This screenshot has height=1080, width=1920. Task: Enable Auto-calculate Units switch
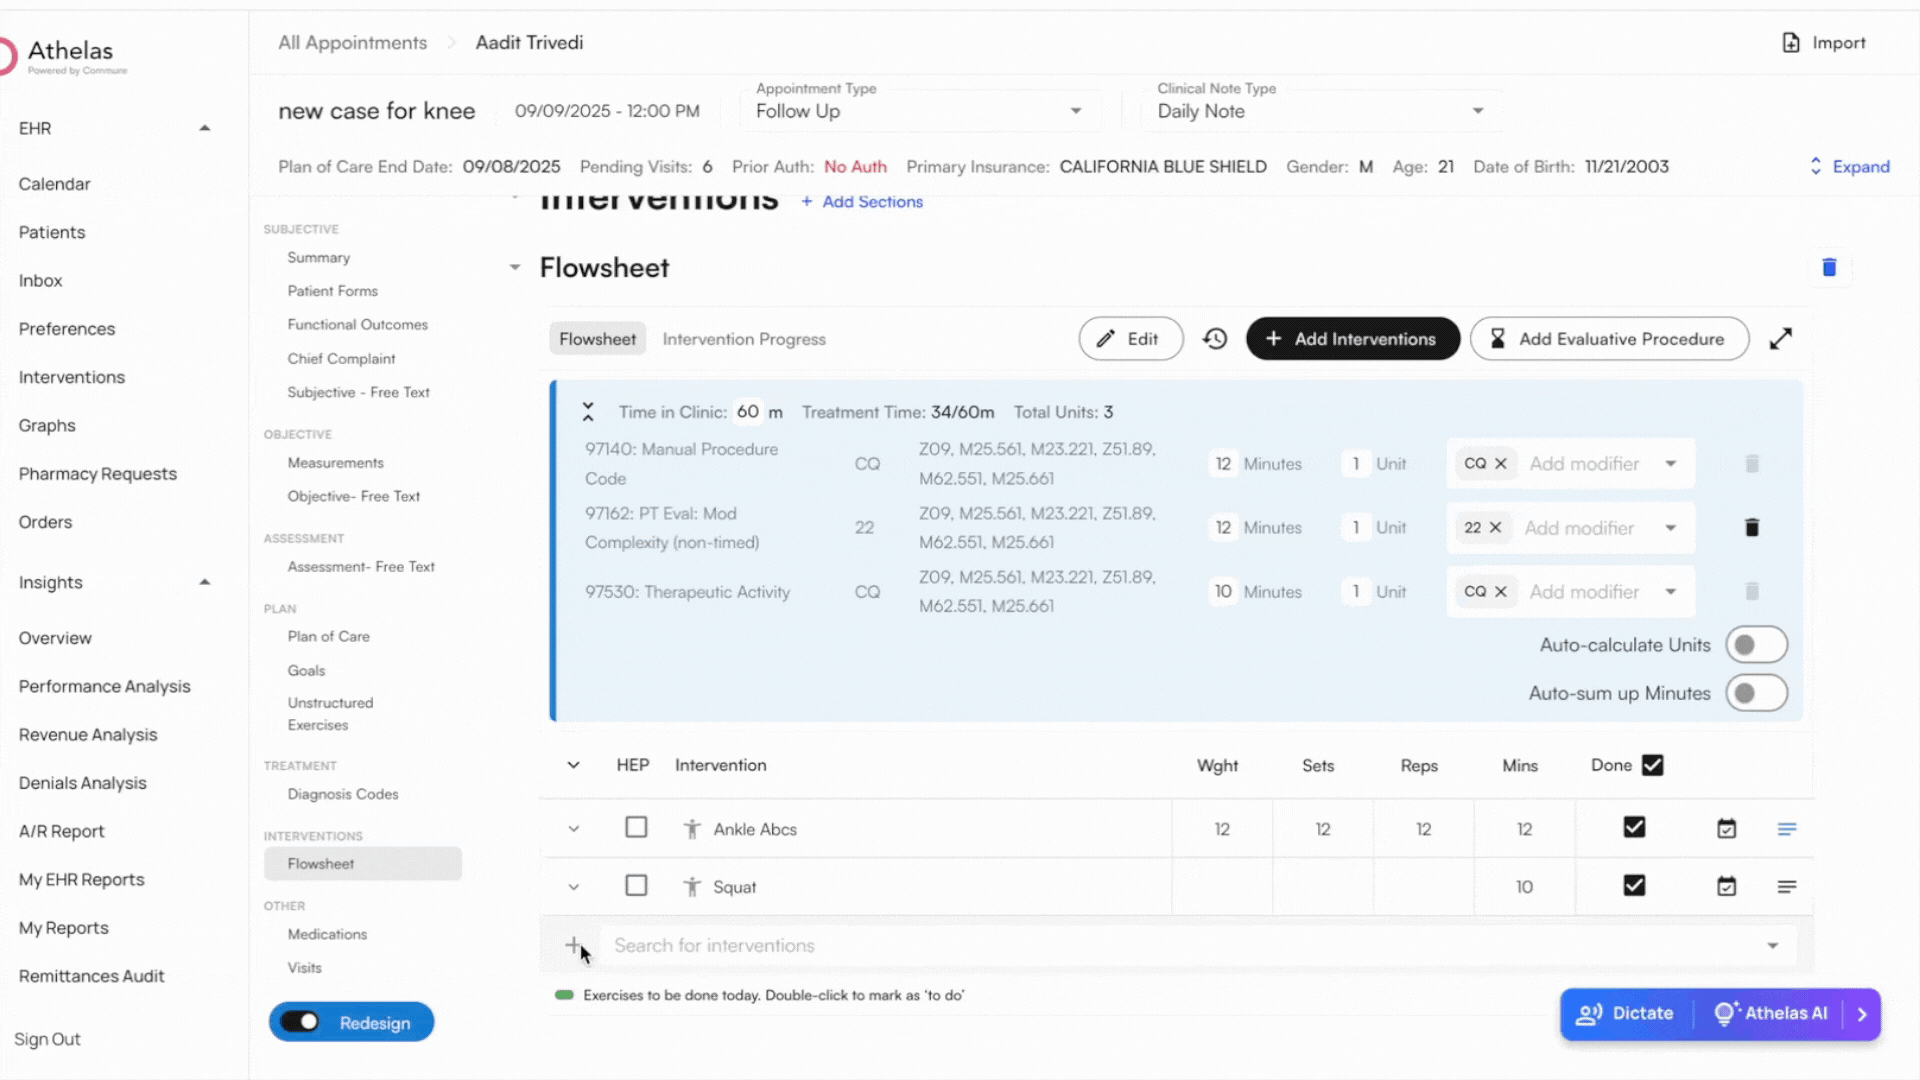[x=1756, y=645]
